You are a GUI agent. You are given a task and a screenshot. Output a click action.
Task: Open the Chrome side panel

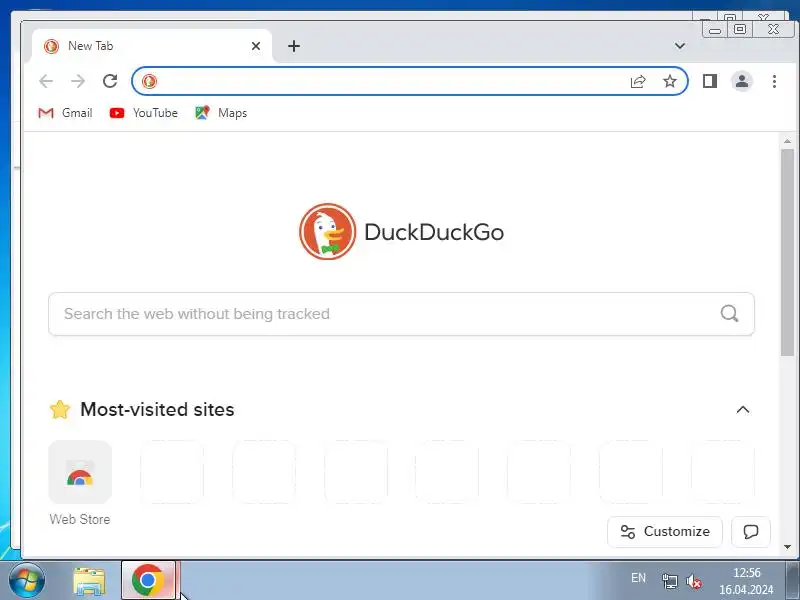point(710,81)
